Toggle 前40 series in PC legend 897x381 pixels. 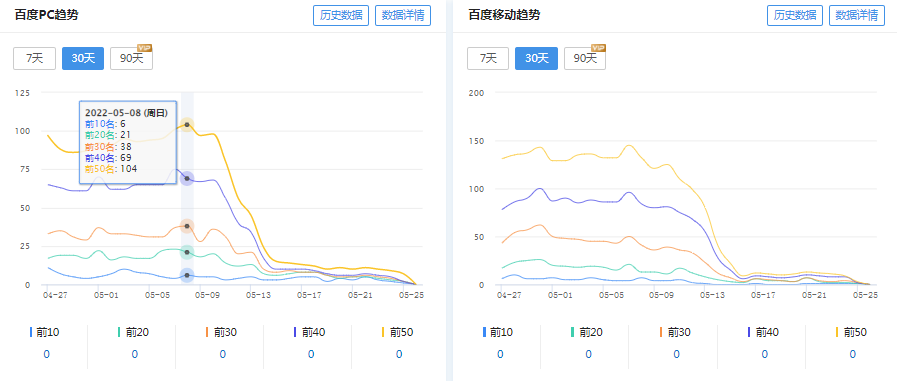click(x=310, y=332)
